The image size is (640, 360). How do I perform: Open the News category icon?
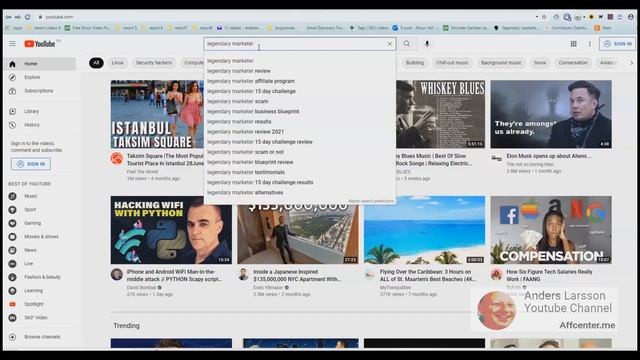(13, 250)
